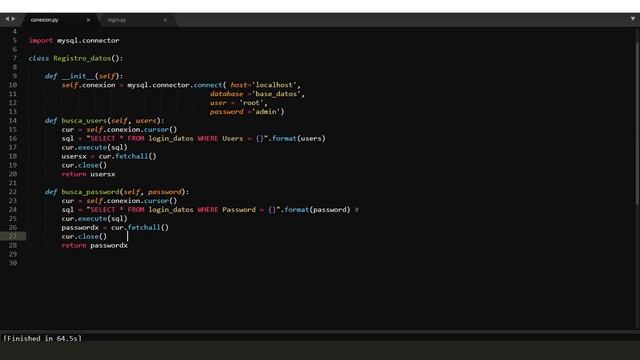Click SELECT query with 'WHERE Password'
The image size is (640, 360).
(x=206, y=210)
